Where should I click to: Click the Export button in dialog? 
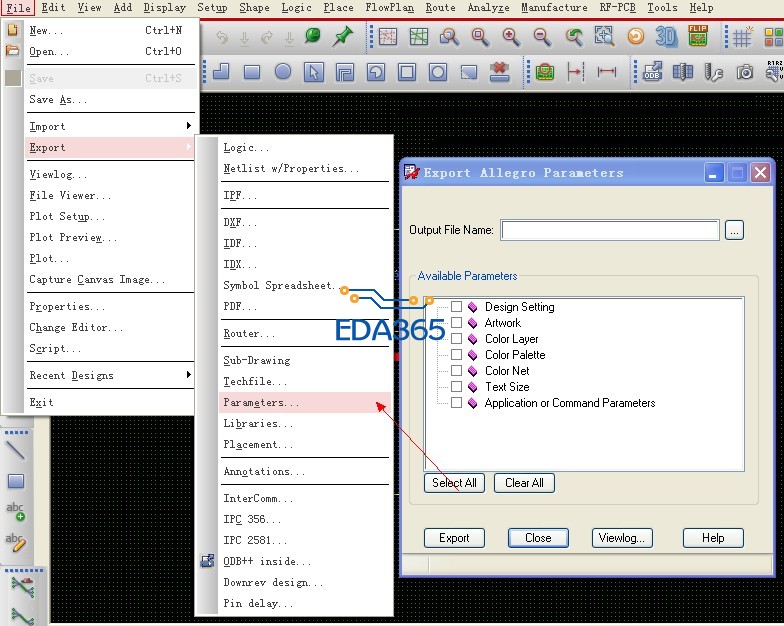click(x=454, y=538)
